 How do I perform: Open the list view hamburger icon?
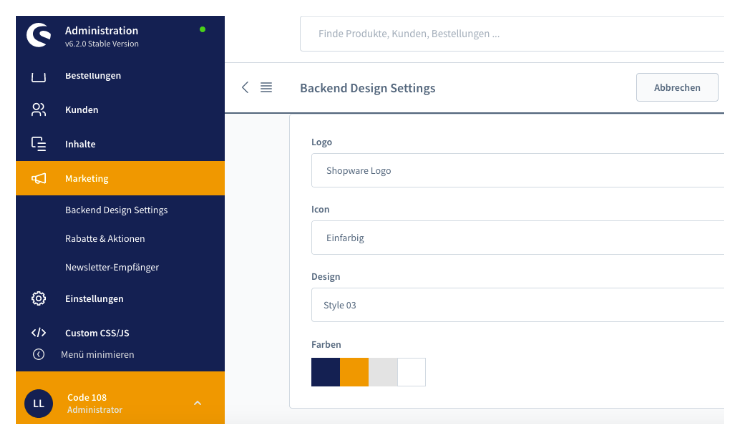coord(266,87)
